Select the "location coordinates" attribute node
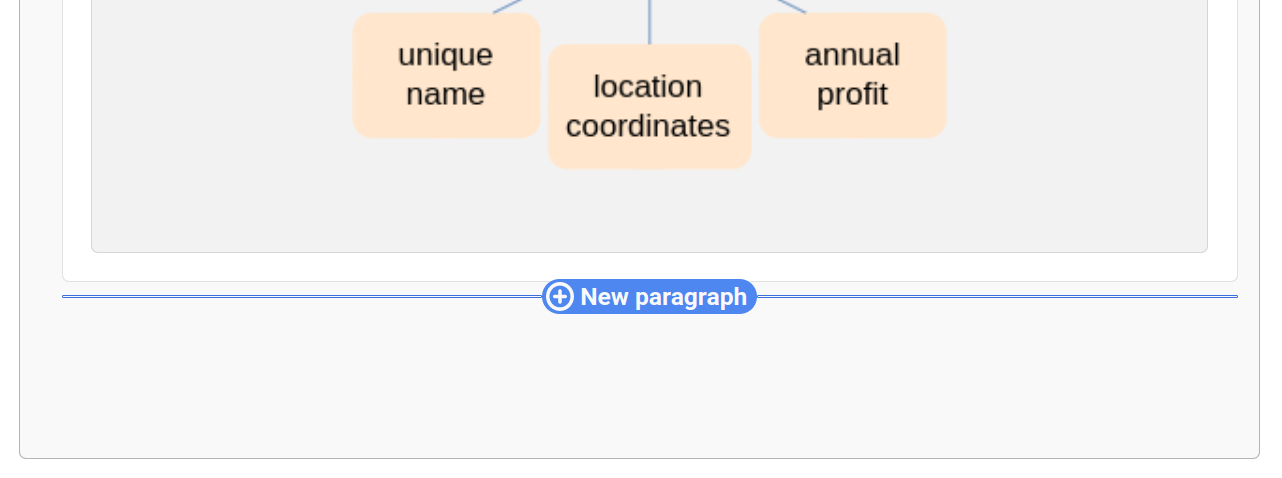The height and width of the screenshot is (478, 1282). point(649,107)
